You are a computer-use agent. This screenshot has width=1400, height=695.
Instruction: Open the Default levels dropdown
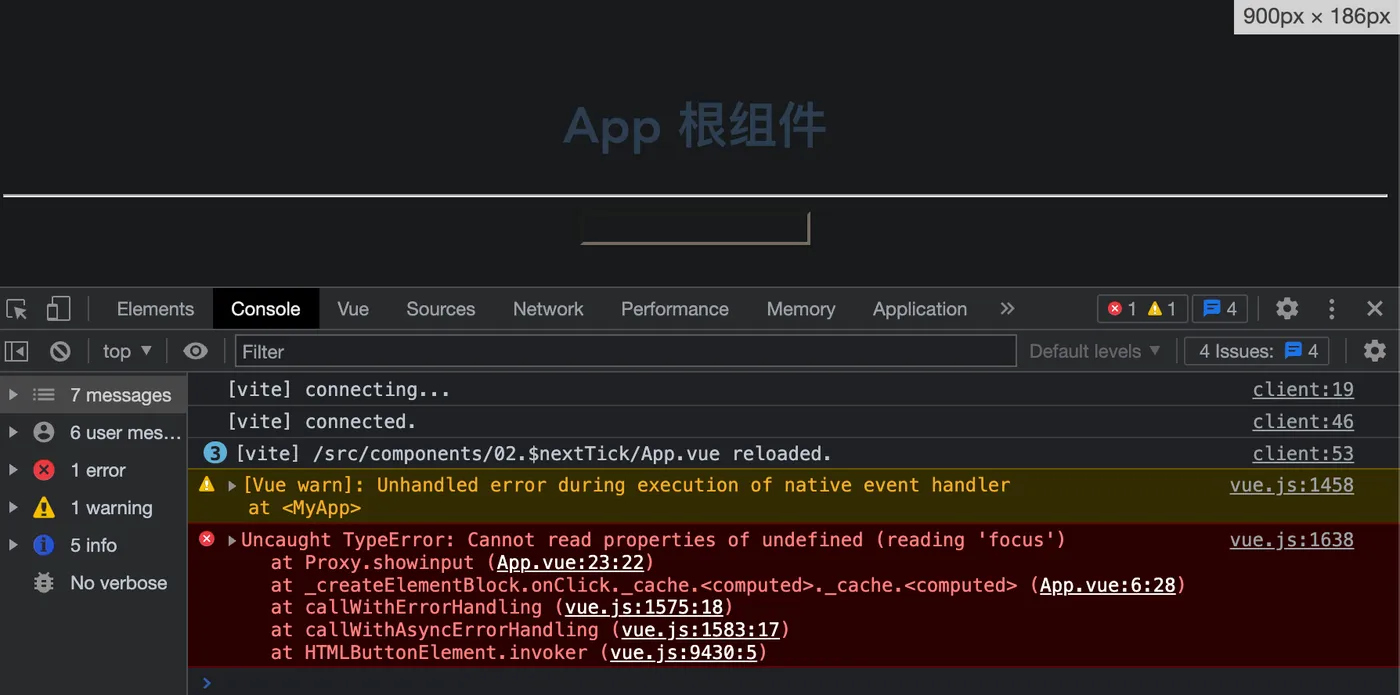(1095, 351)
